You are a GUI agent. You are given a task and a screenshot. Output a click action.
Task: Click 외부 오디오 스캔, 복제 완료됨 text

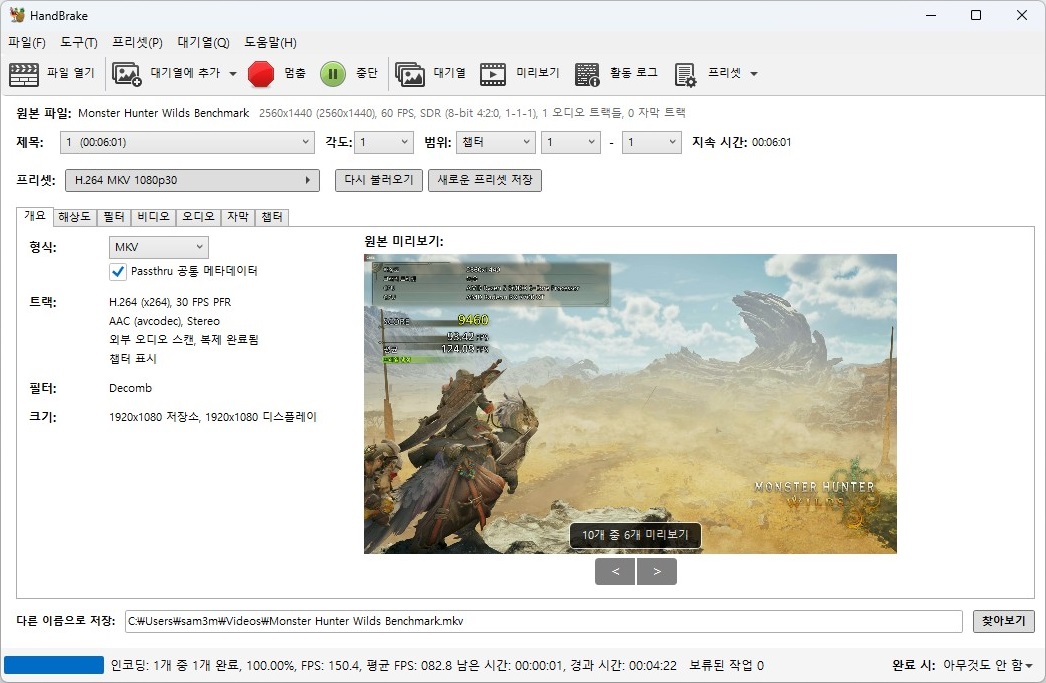click(x=183, y=339)
